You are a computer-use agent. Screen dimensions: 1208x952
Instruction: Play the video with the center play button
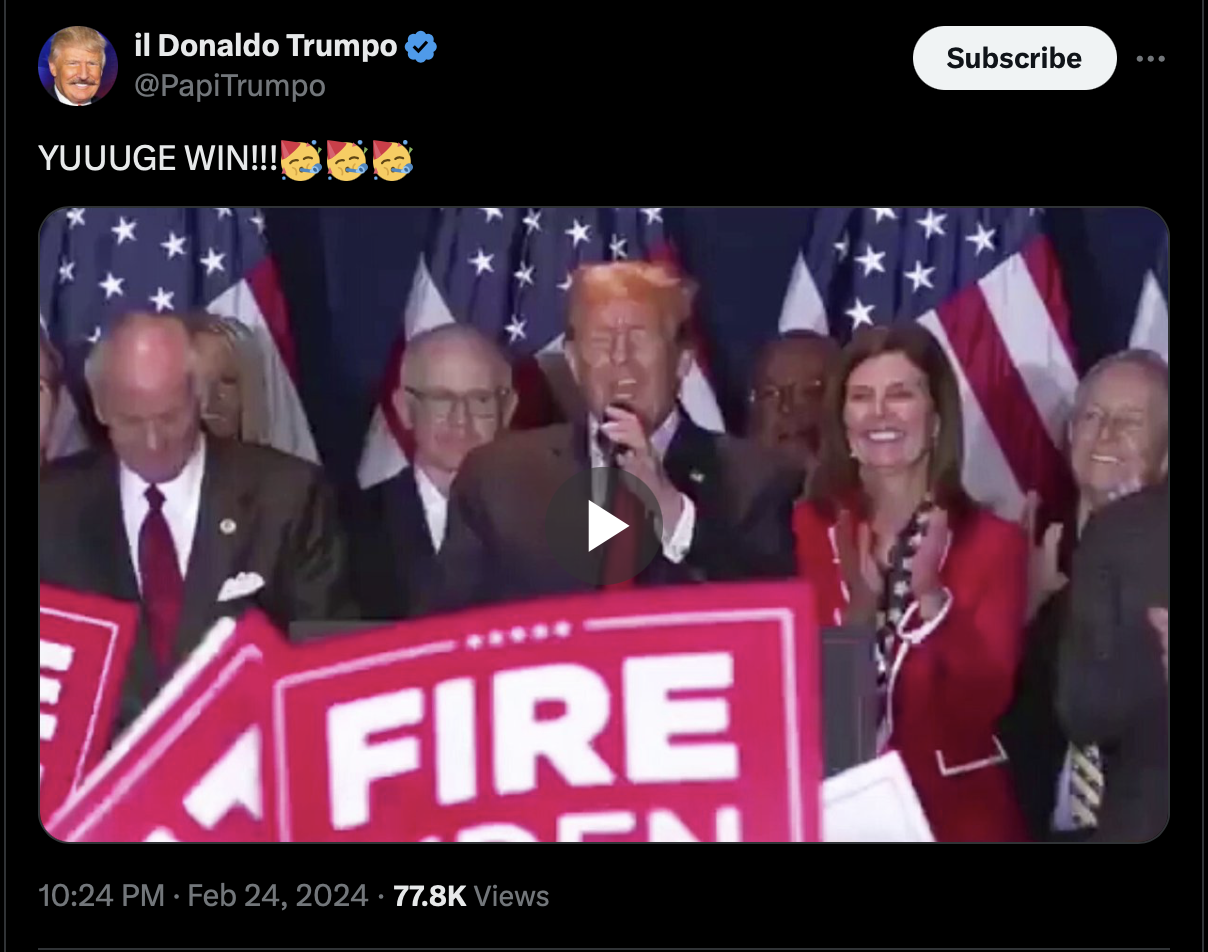click(x=604, y=526)
